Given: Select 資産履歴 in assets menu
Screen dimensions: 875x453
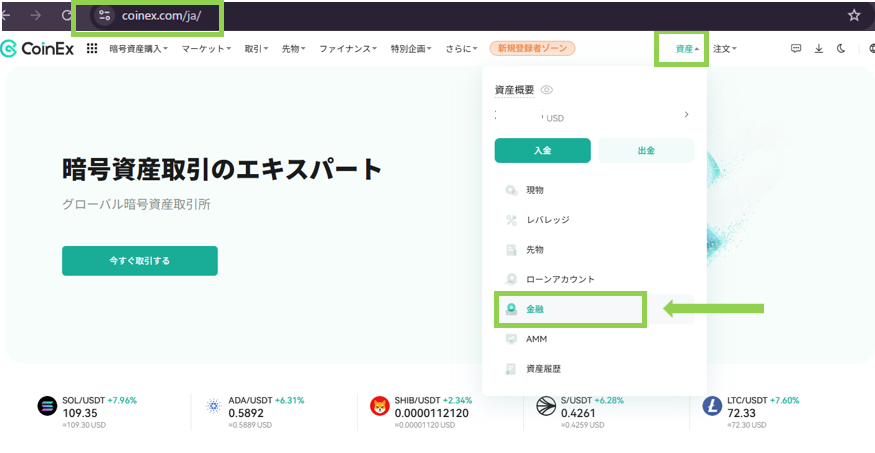Looking at the screenshot, I should (x=594, y=369).
